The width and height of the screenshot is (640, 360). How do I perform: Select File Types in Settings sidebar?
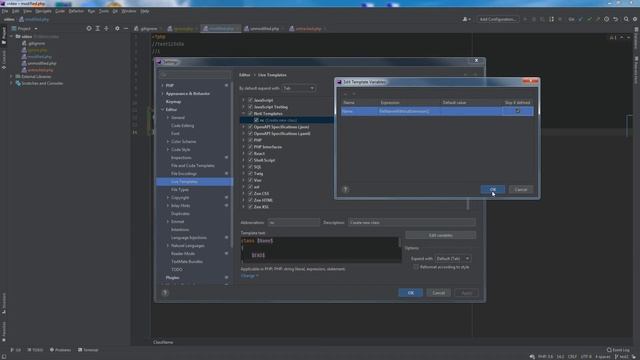[x=180, y=190]
